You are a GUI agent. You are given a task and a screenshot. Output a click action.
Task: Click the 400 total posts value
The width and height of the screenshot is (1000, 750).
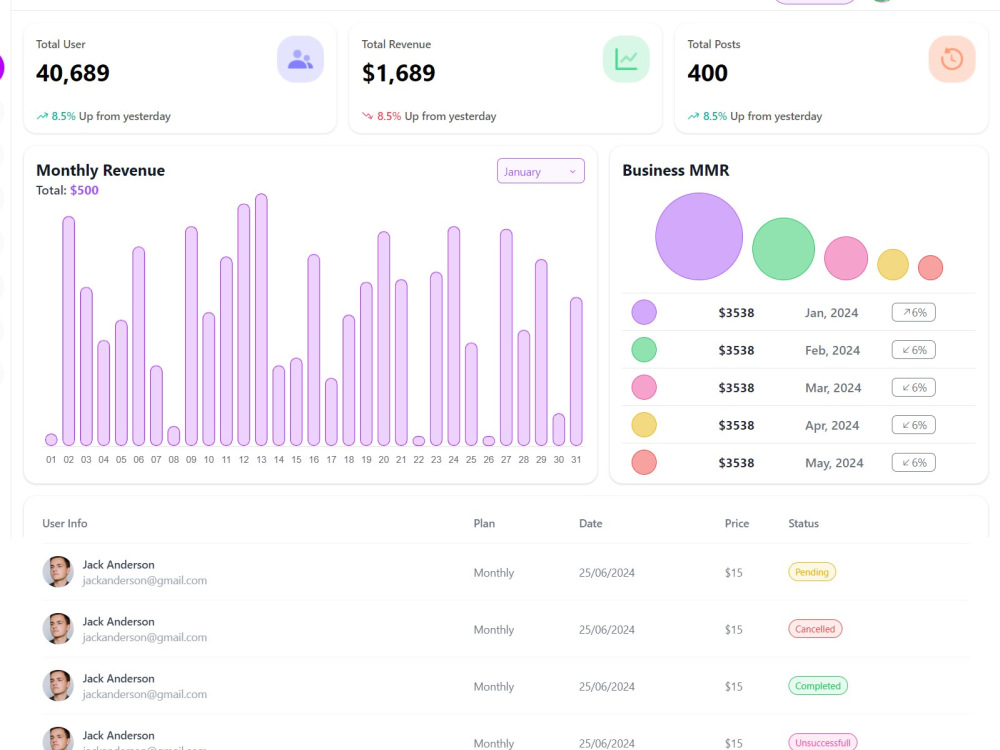coord(707,73)
